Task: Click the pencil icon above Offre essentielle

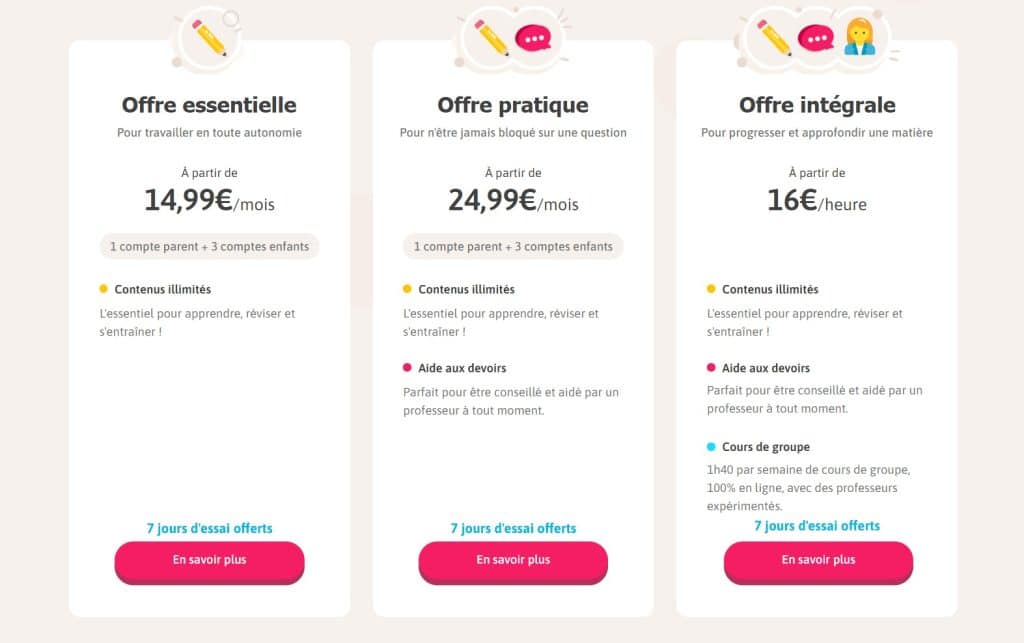Action: 209,38
